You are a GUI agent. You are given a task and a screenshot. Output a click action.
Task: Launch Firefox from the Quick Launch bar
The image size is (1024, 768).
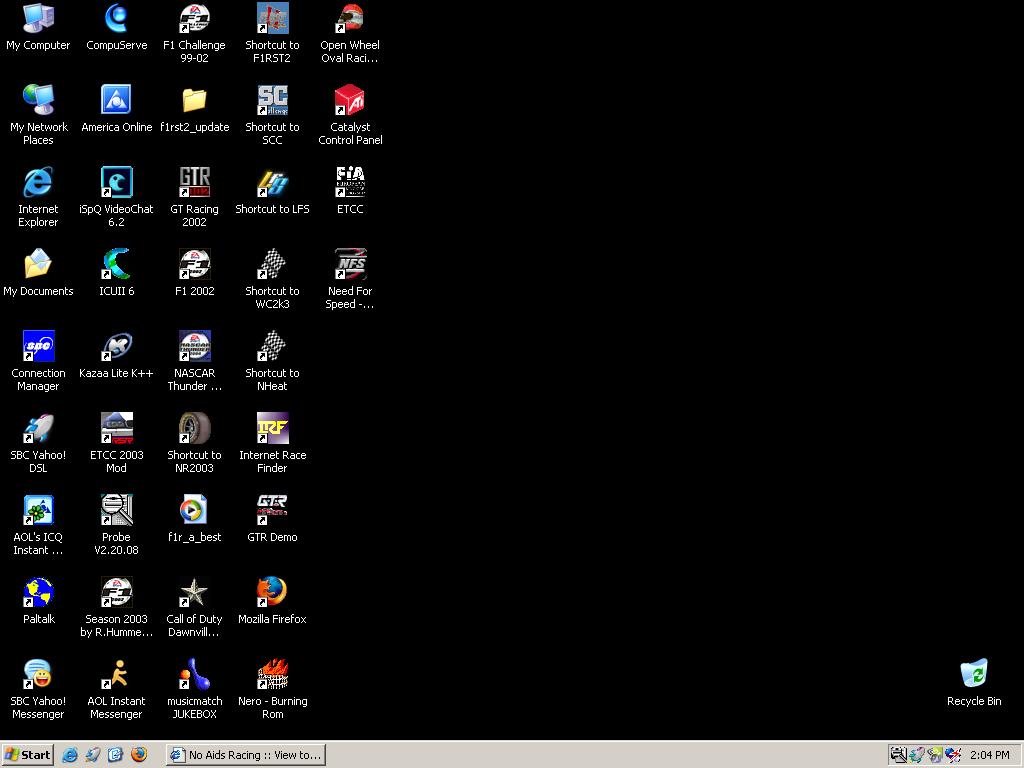click(x=139, y=755)
